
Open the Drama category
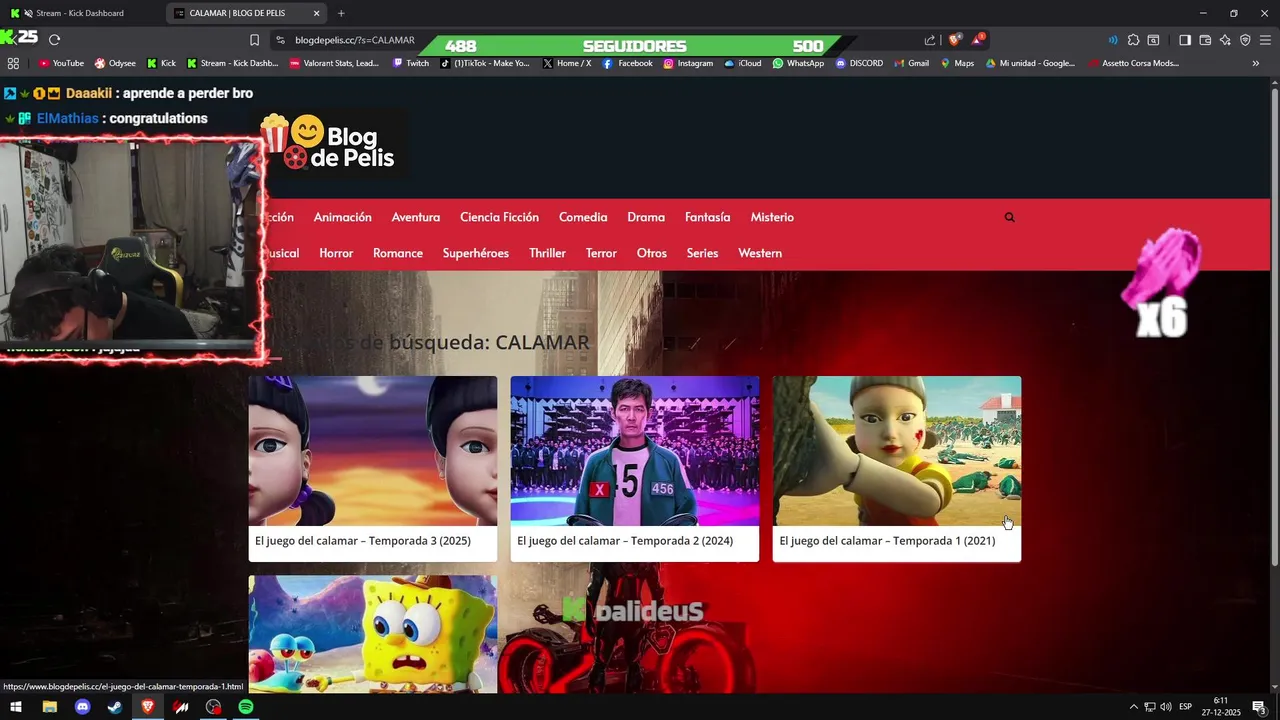click(646, 217)
